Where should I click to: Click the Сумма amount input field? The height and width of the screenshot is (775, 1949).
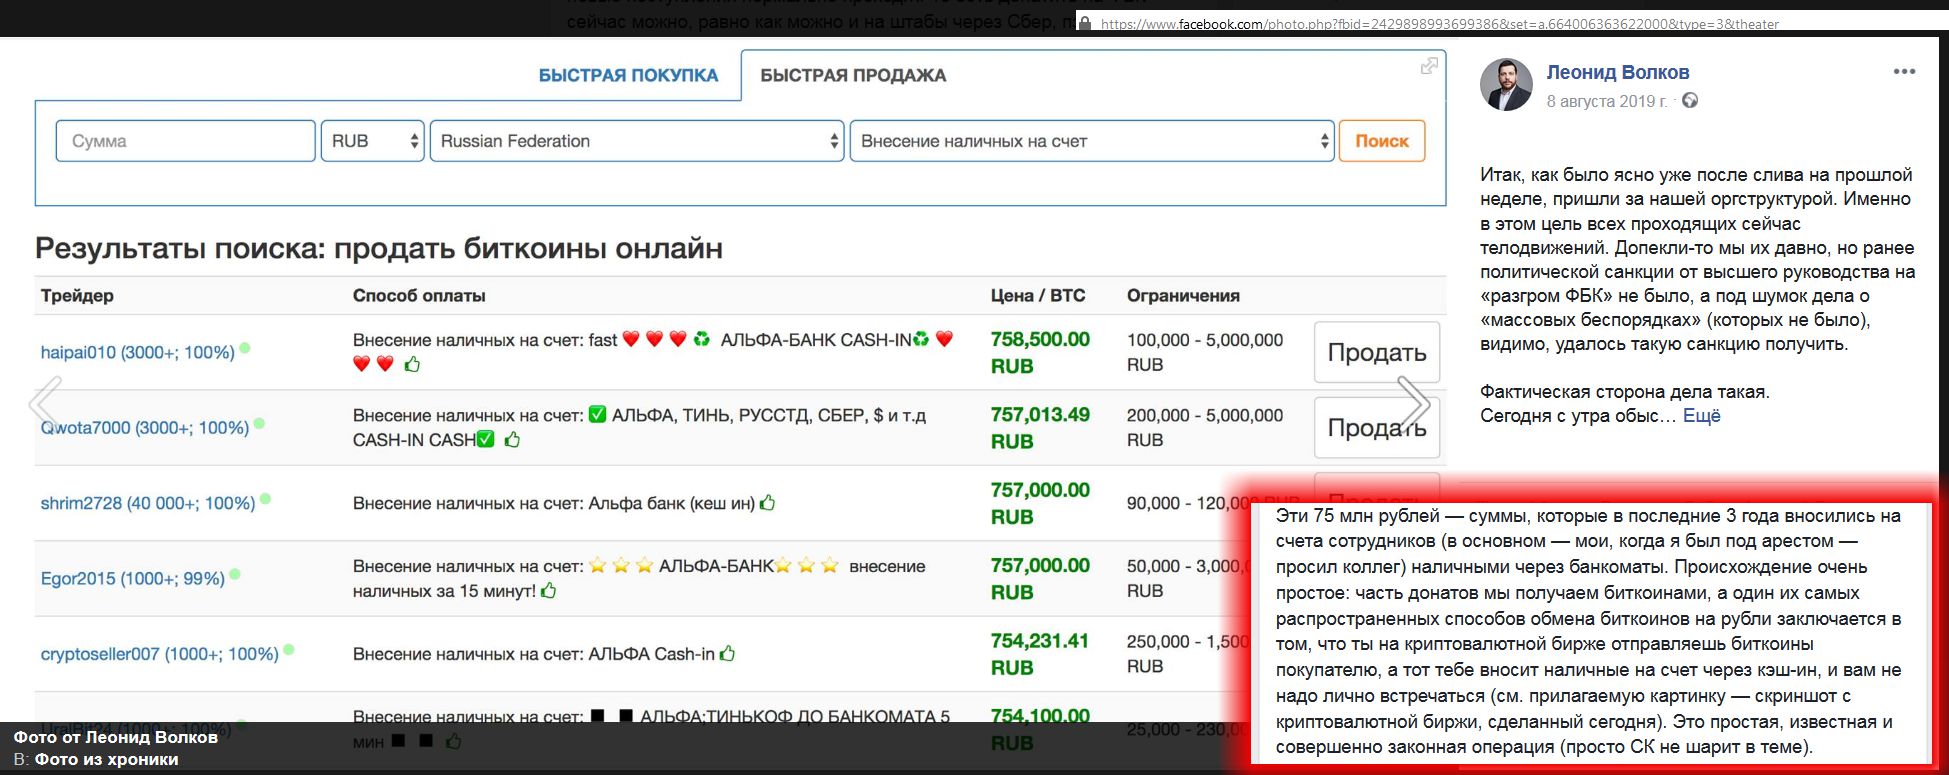(x=186, y=141)
